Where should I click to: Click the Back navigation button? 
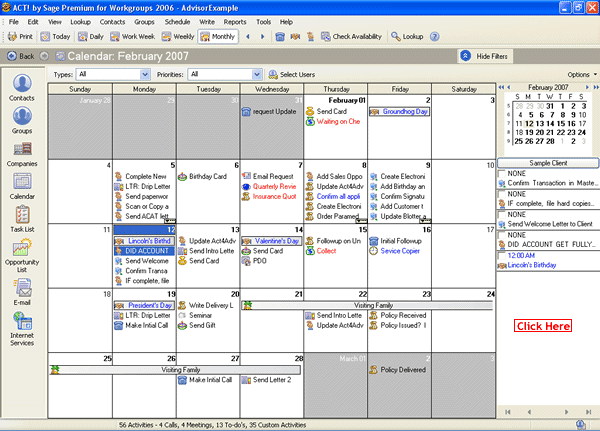pyautogui.click(x=21, y=56)
